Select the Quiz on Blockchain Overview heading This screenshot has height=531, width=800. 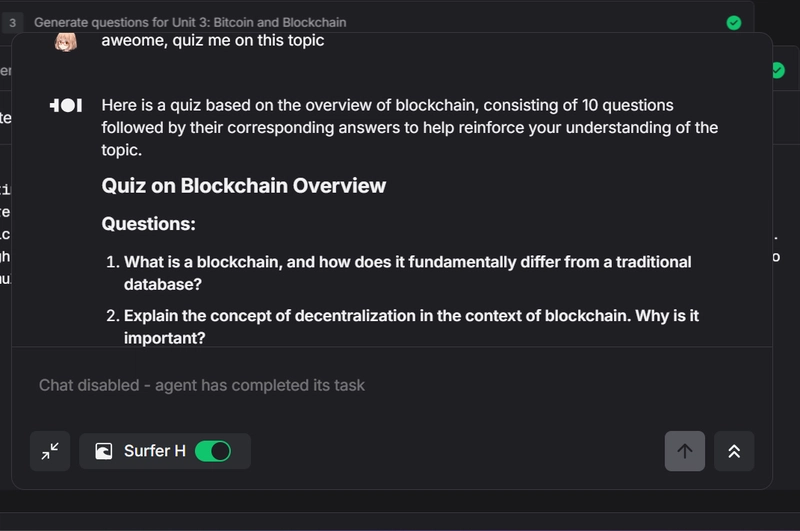(243, 186)
